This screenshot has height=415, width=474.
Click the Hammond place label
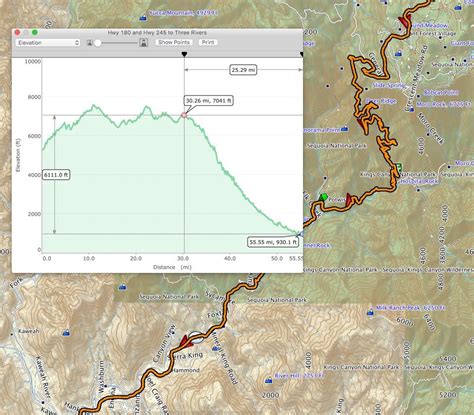186,370
